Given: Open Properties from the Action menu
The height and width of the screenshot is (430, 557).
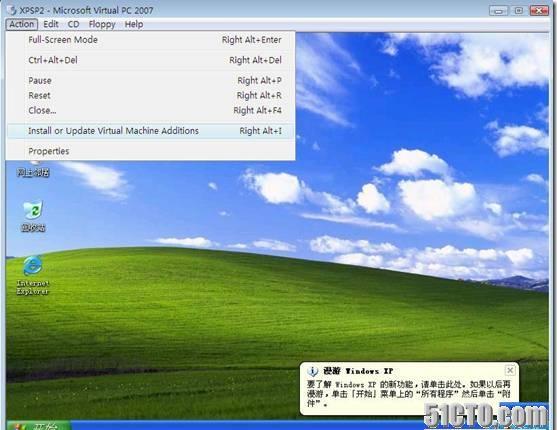Looking at the screenshot, I should point(151,151).
